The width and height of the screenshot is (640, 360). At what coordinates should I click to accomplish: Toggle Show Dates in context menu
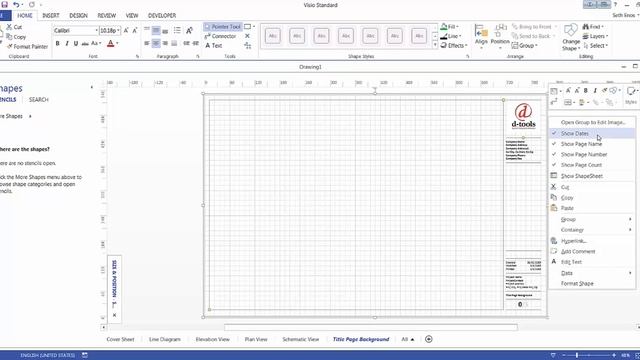(x=591, y=133)
